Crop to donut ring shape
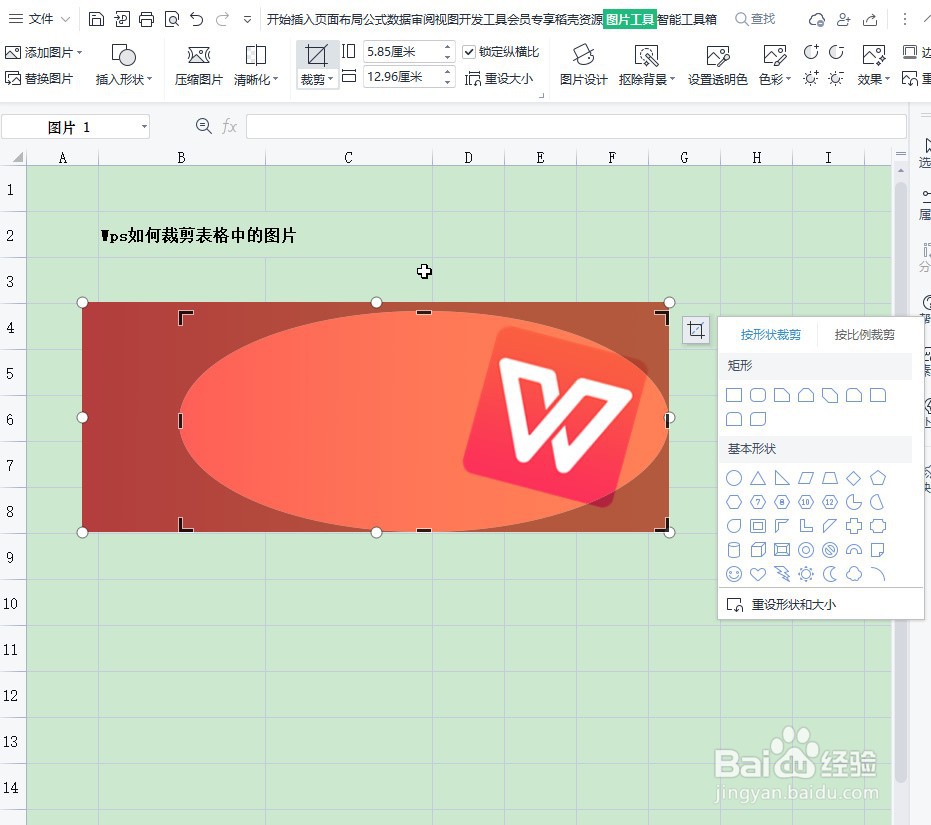 click(806, 550)
